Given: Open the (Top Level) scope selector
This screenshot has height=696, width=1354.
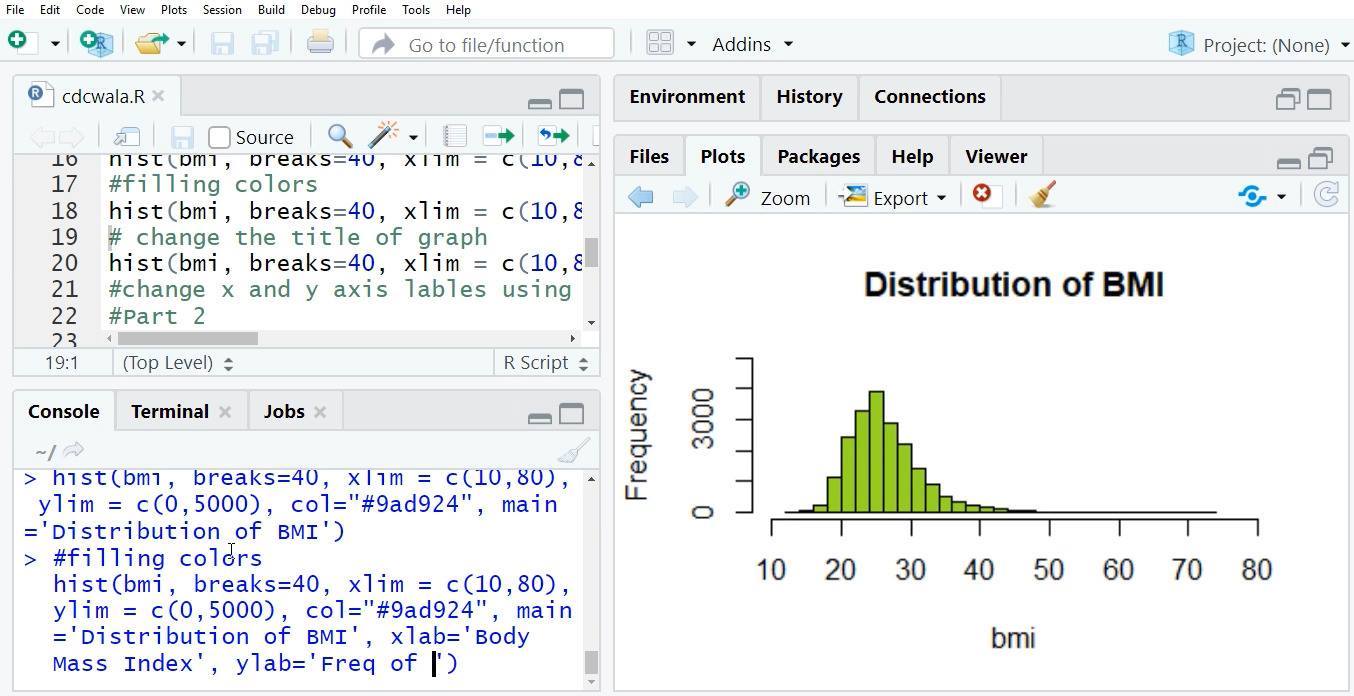Looking at the screenshot, I should pyautogui.click(x=177, y=362).
